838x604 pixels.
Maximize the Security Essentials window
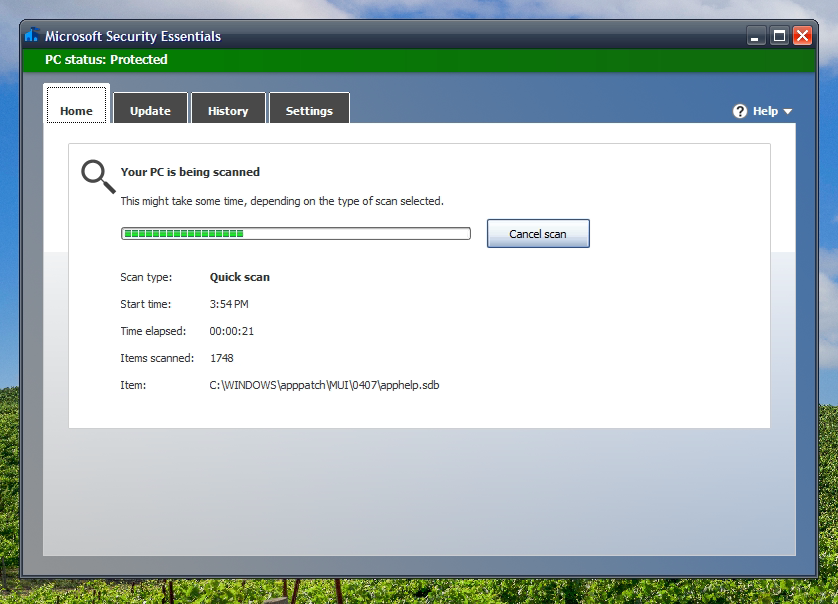[780, 36]
